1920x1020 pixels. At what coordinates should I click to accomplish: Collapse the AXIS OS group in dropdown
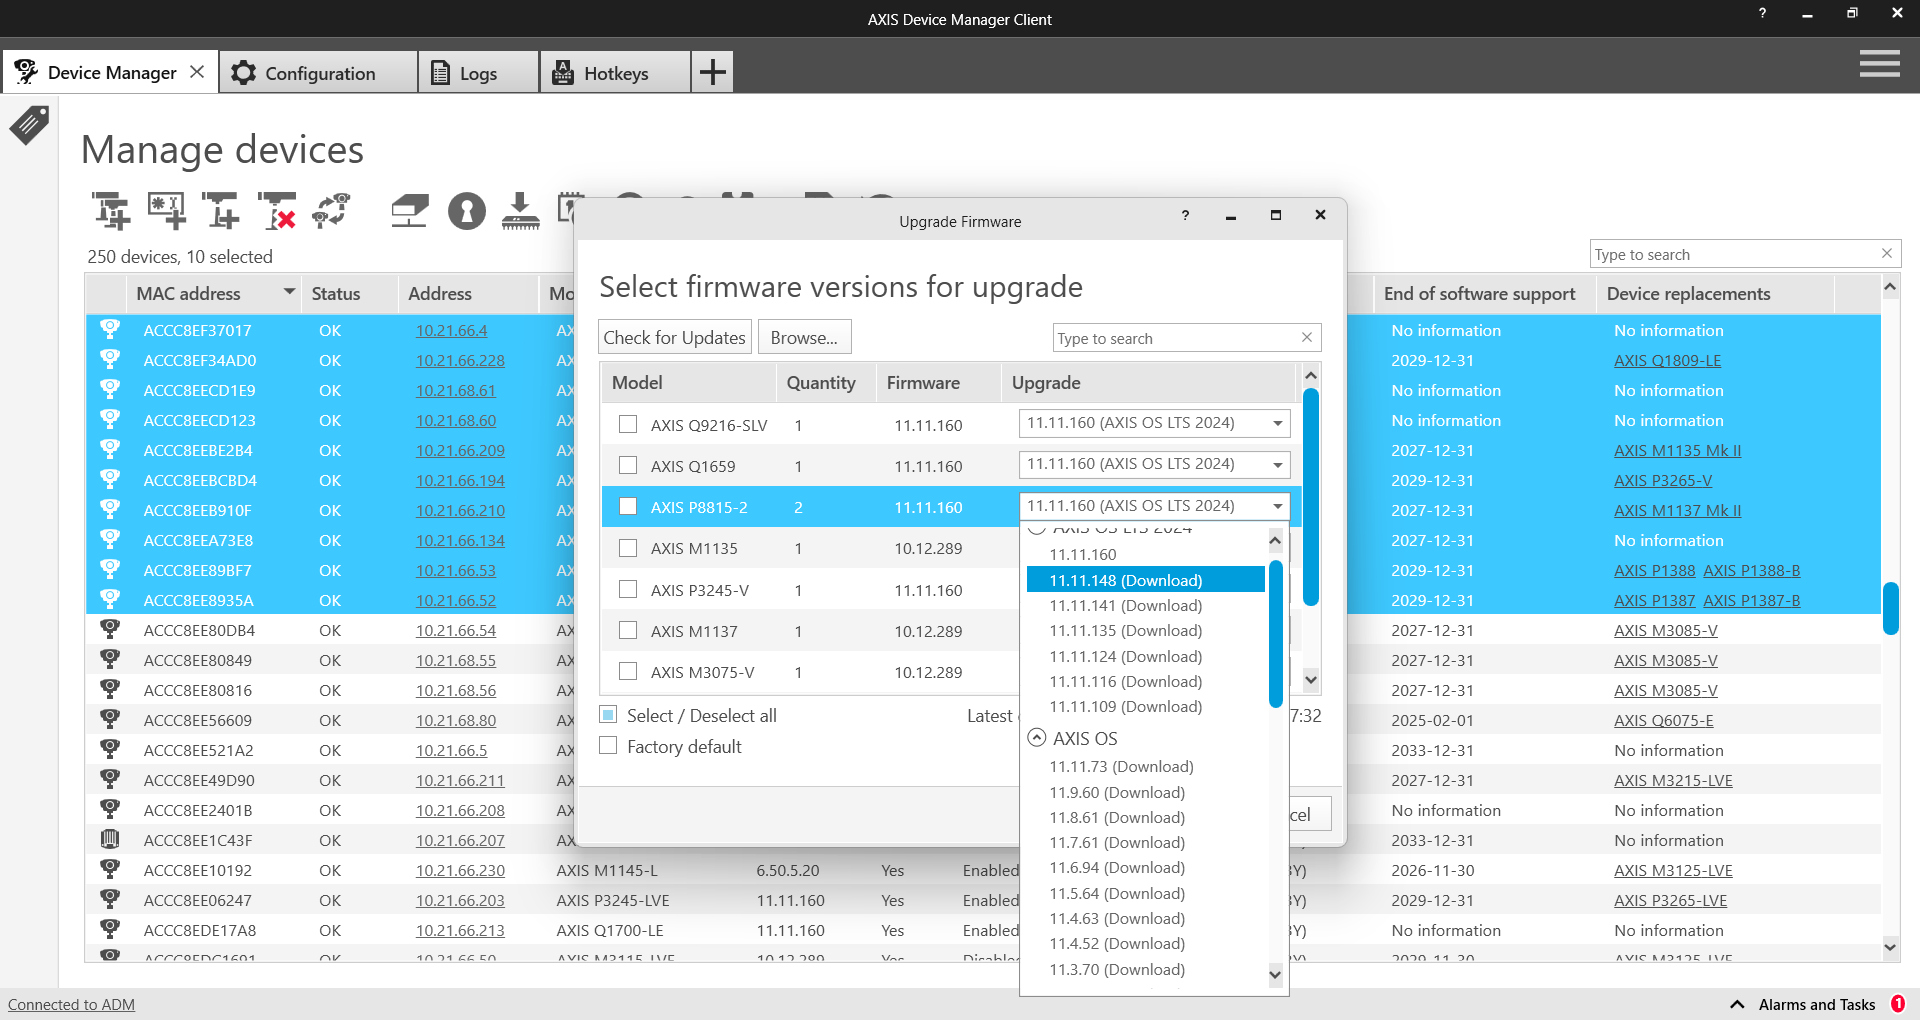coord(1037,738)
